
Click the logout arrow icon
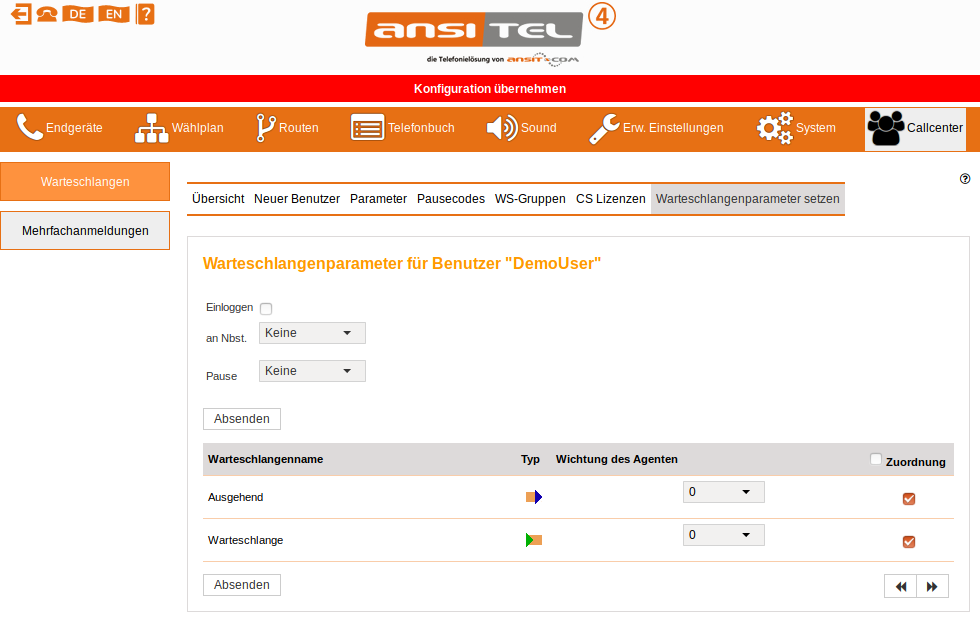[x=21, y=14]
